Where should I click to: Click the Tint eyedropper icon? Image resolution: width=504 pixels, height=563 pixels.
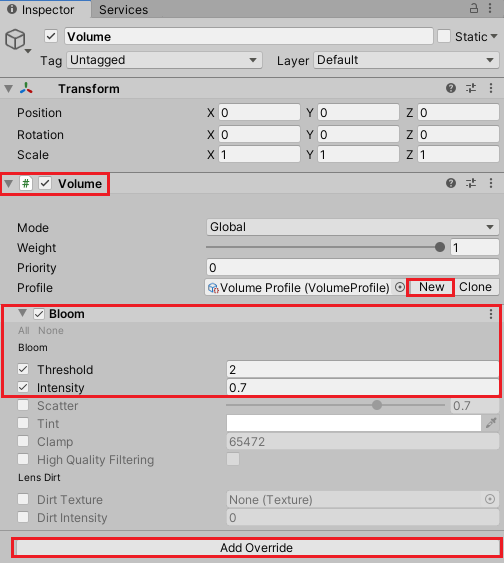[x=491, y=423]
